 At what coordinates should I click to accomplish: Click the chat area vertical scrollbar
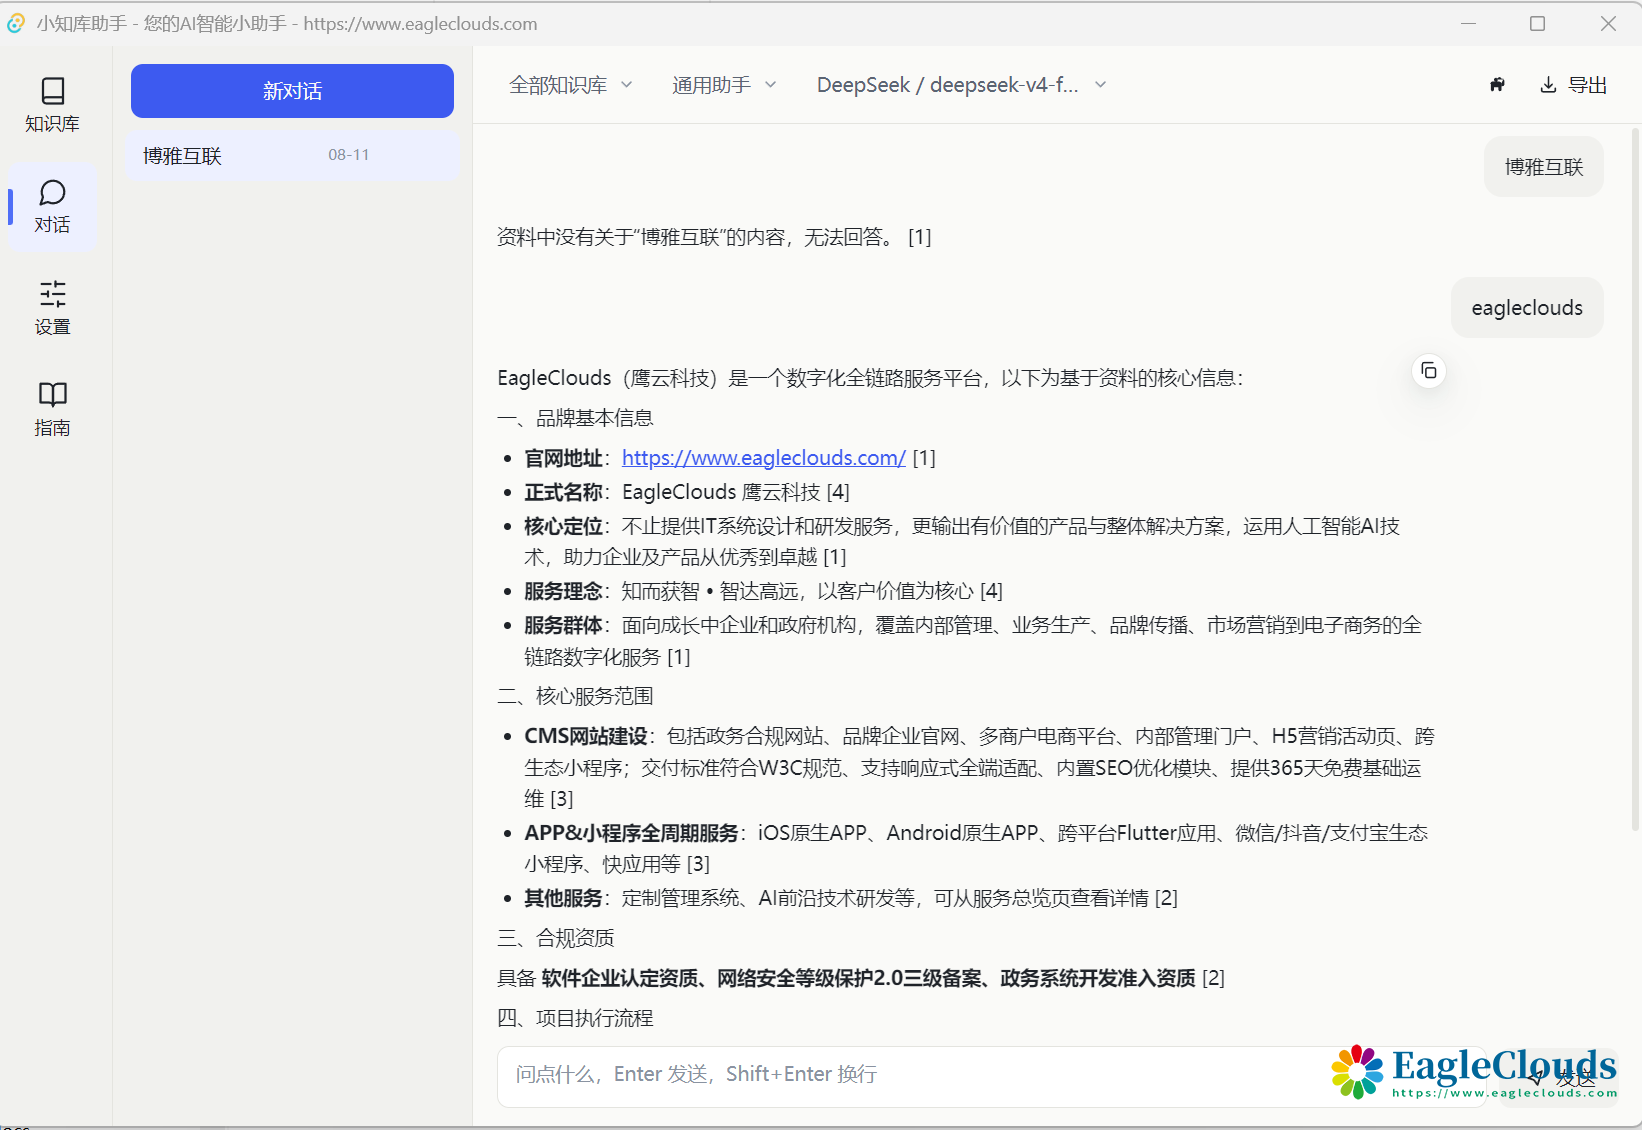1635,480
